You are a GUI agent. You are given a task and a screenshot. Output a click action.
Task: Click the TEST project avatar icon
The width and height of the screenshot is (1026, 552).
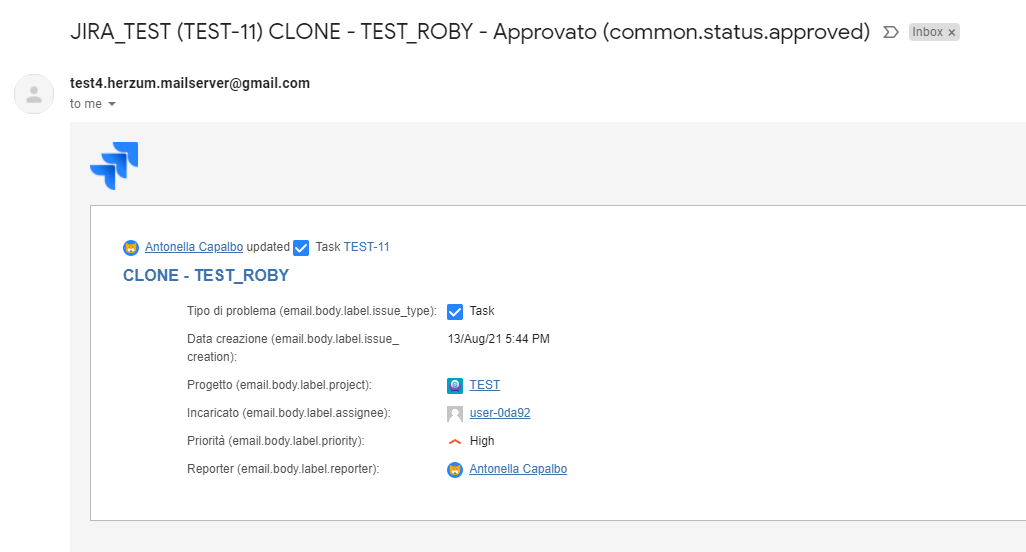[x=455, y=385]
